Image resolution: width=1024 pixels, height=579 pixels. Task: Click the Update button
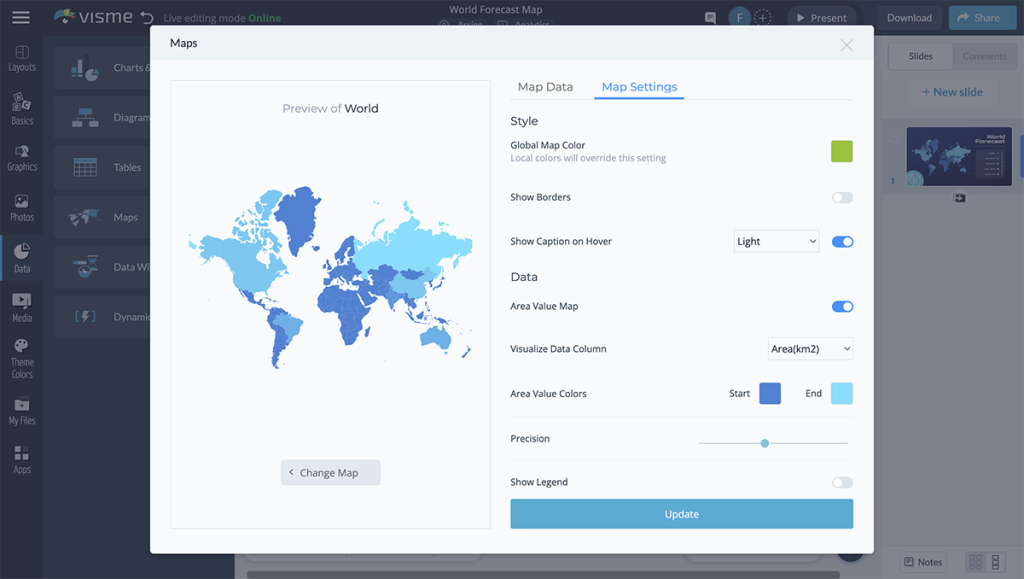pos(681,513)
